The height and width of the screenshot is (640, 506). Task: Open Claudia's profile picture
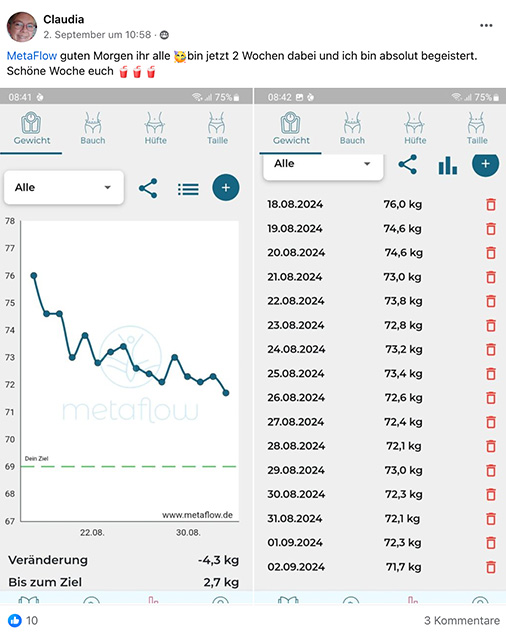(22, 27)
